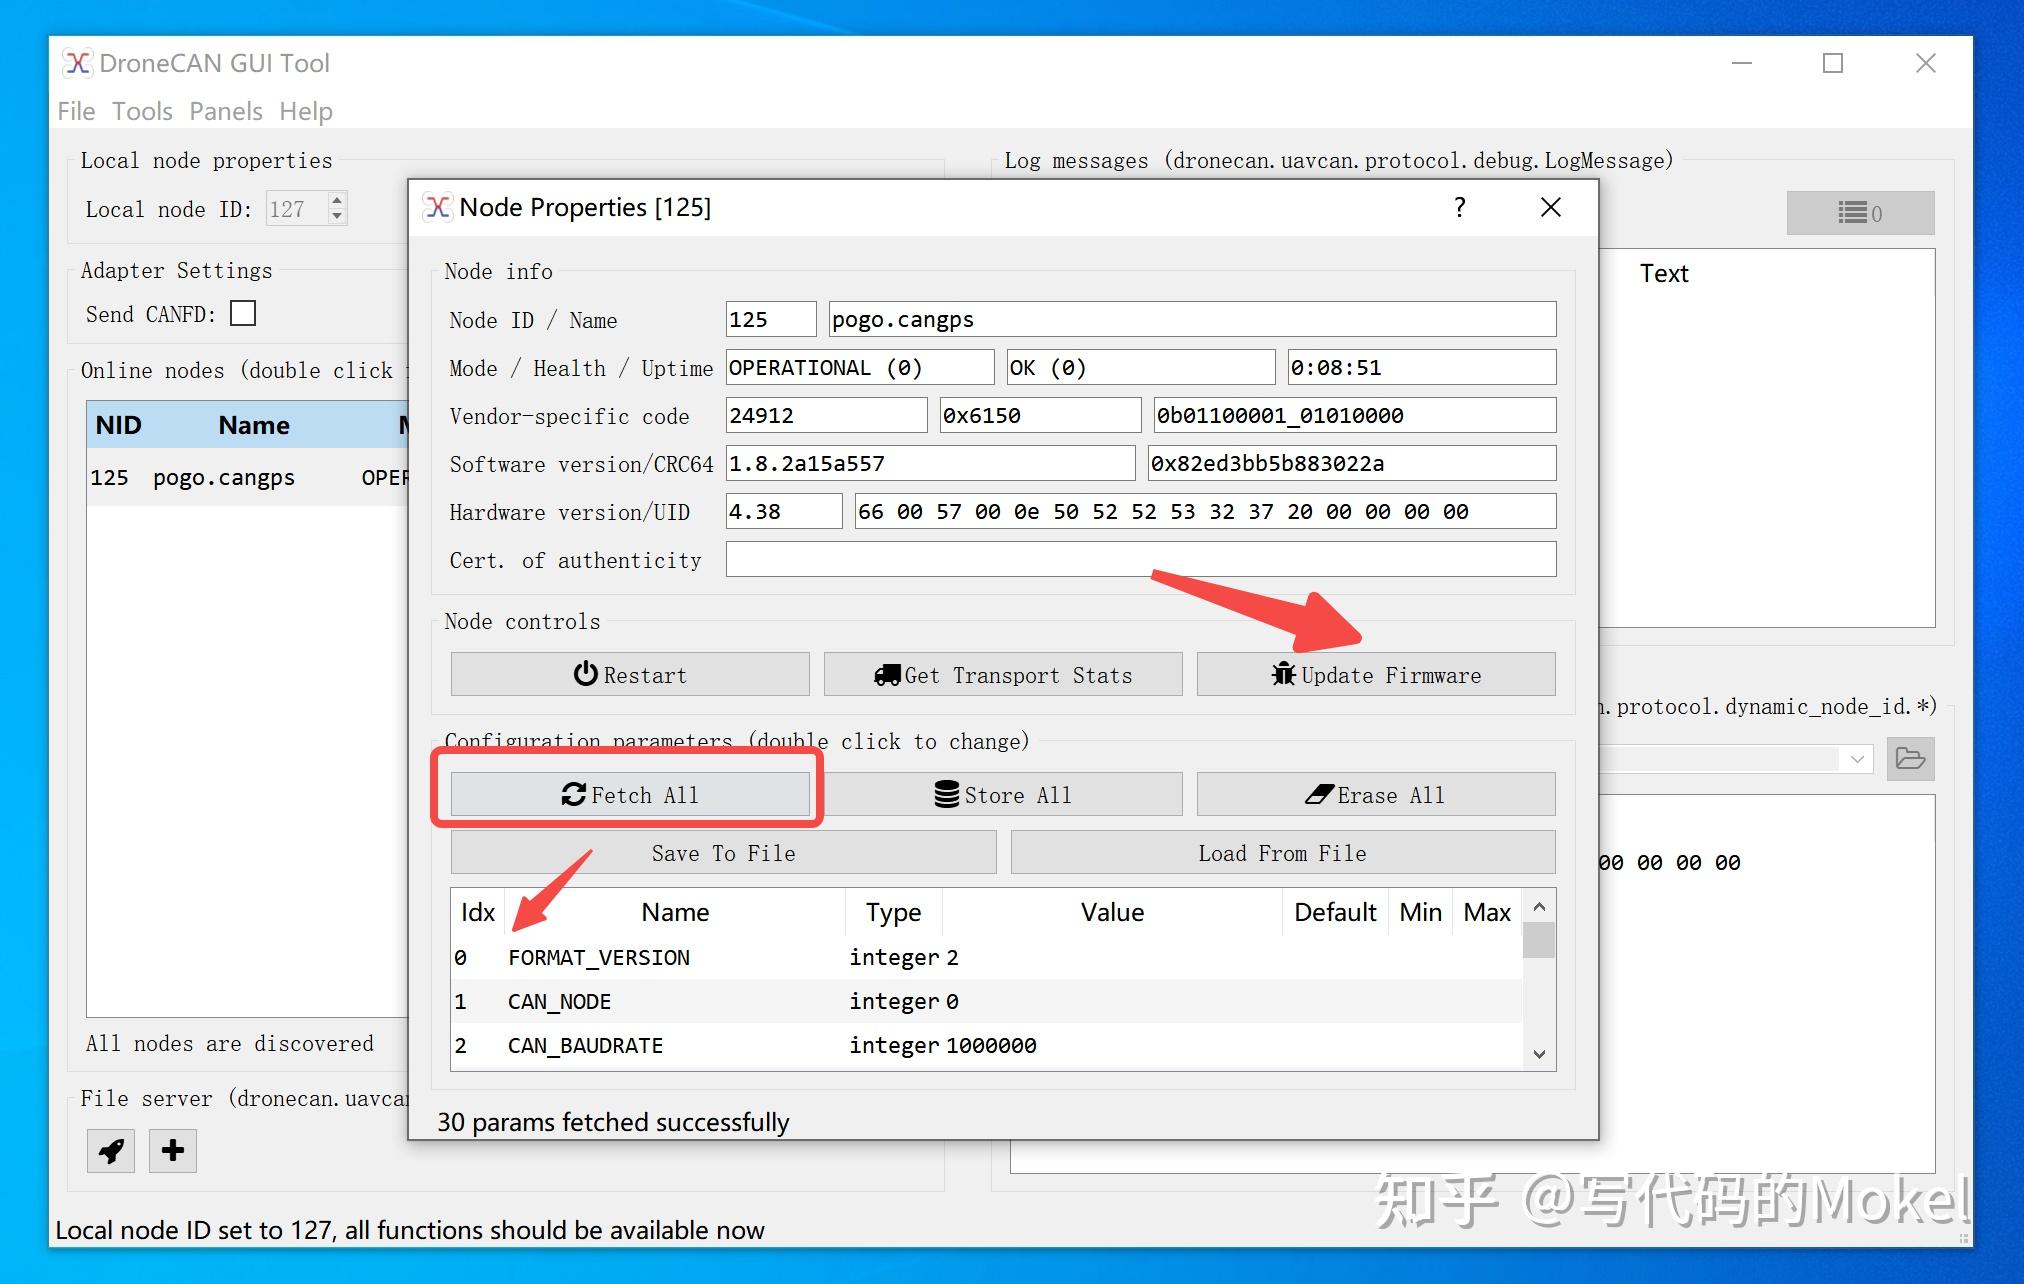
Task: Enable the Send CANFD checkbox
Action: 243,313
